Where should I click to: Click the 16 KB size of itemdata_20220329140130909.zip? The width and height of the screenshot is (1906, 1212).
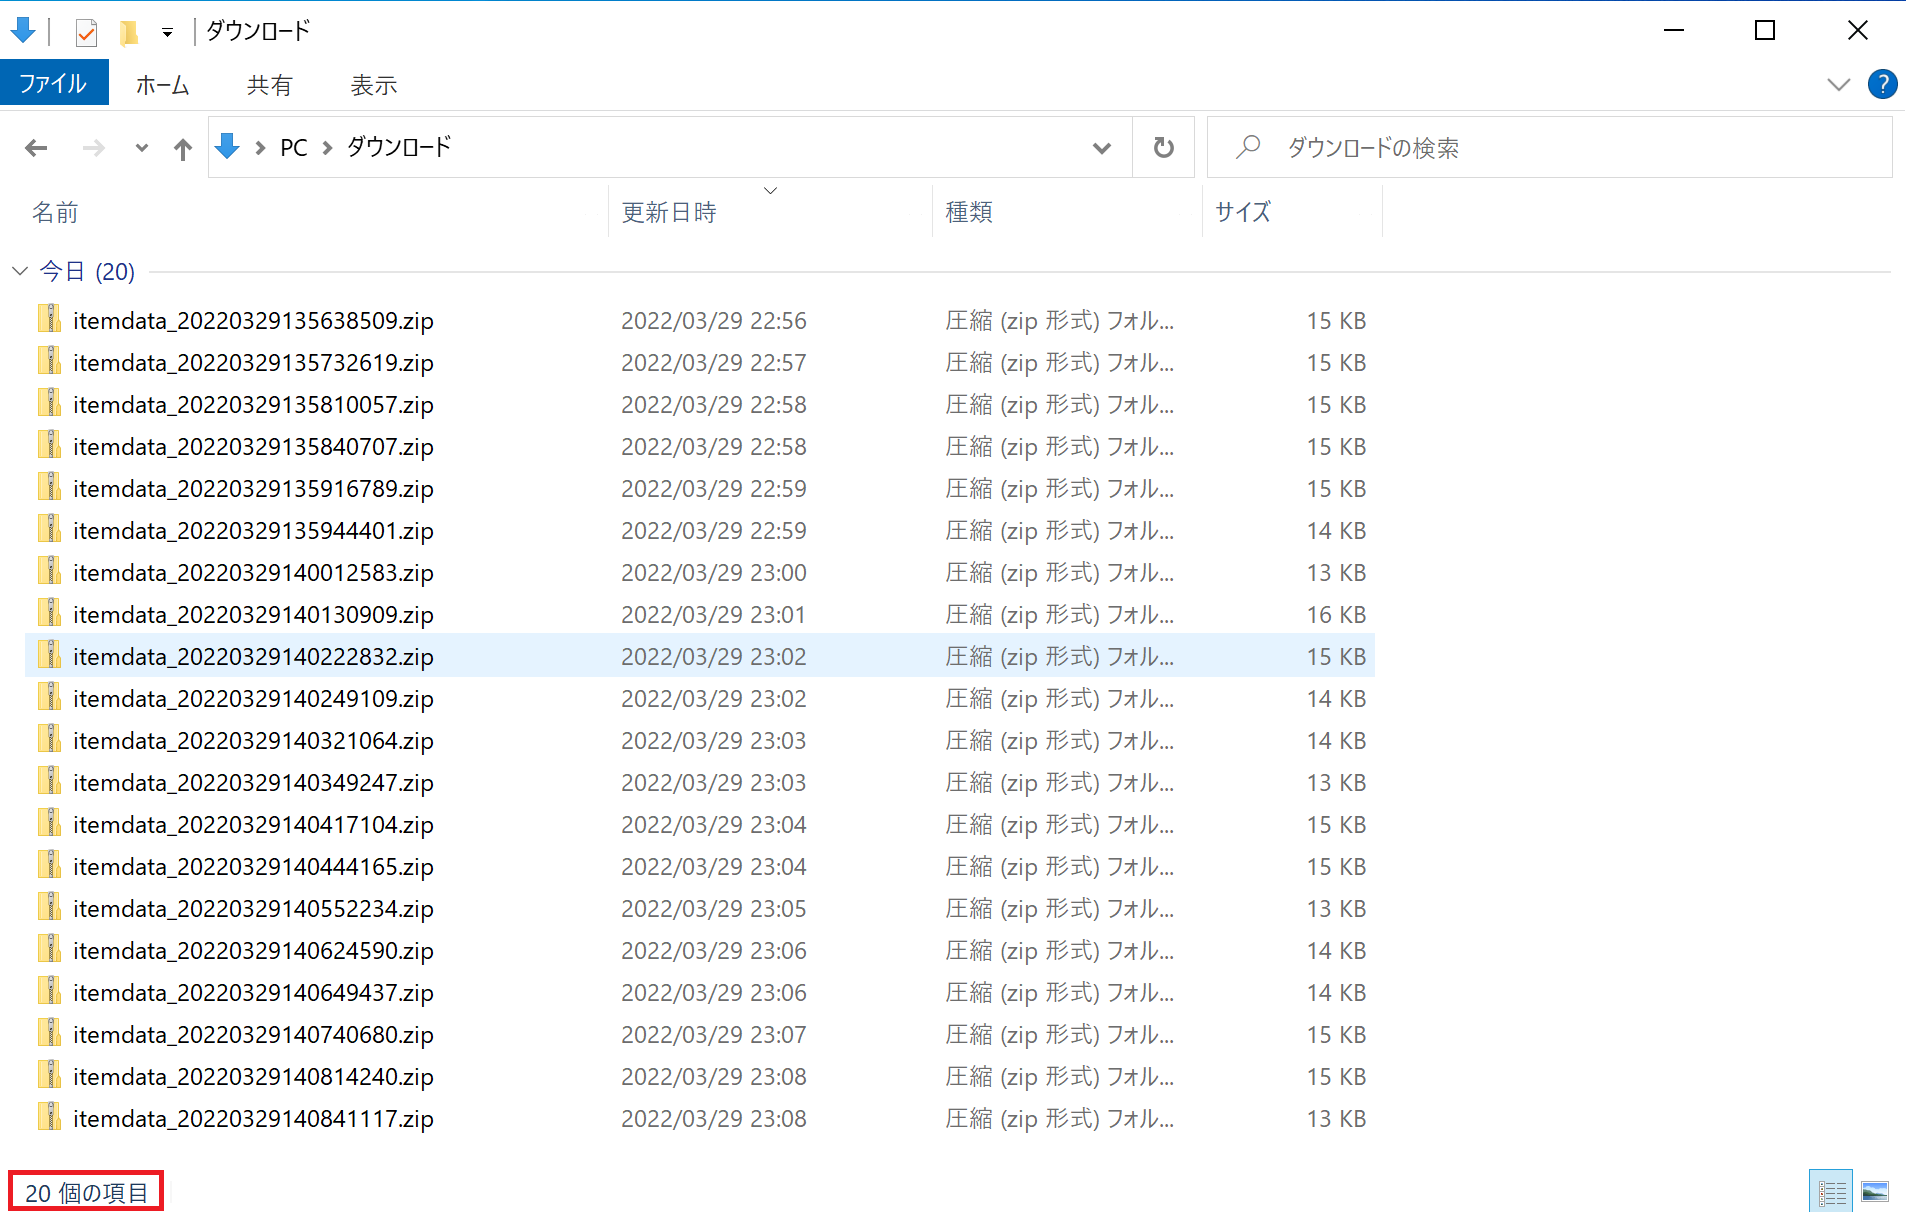pyautogui.click(x=1336, y=615)
